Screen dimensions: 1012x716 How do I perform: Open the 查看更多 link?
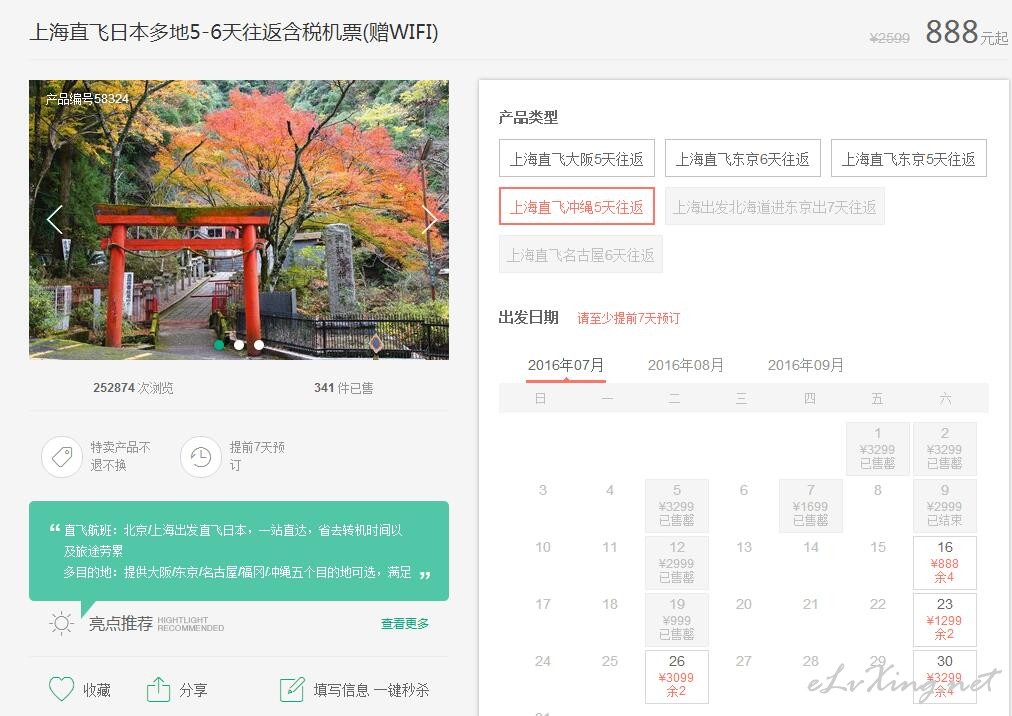[405, 624]
